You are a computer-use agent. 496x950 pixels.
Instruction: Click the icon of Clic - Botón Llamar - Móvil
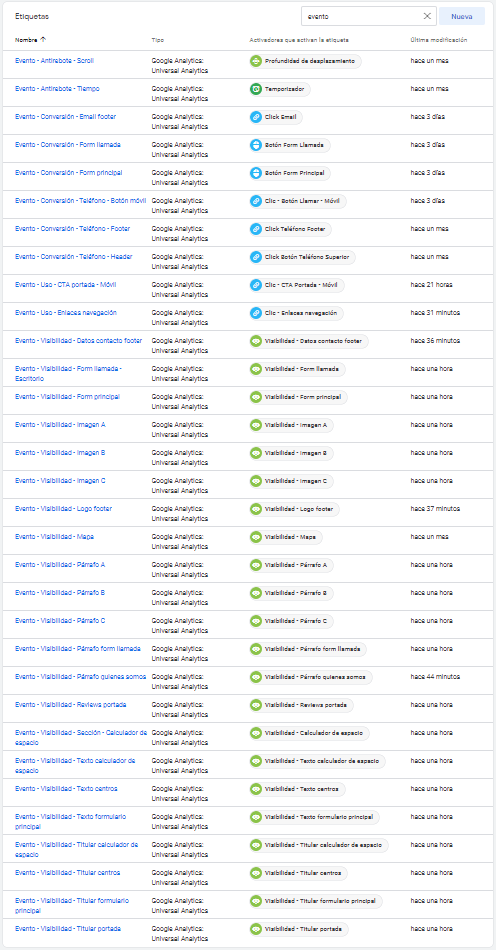pos(256,201)
